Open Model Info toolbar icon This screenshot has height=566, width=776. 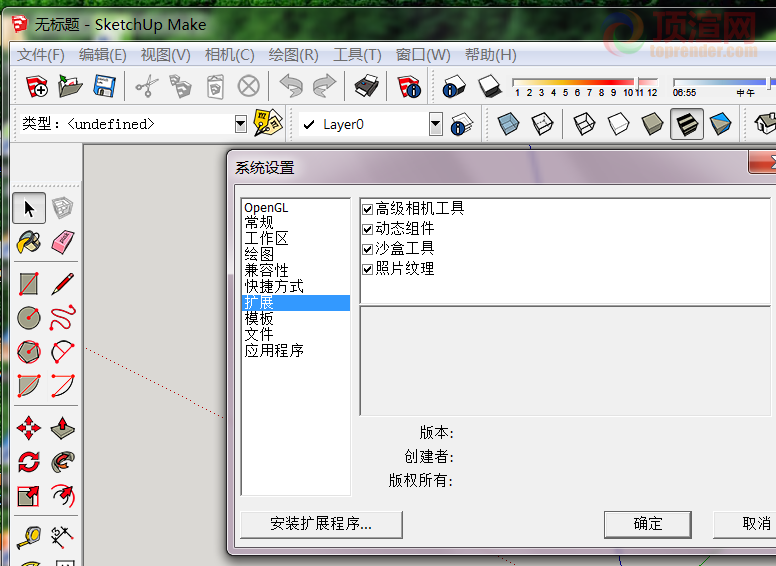tap(409, 87)
